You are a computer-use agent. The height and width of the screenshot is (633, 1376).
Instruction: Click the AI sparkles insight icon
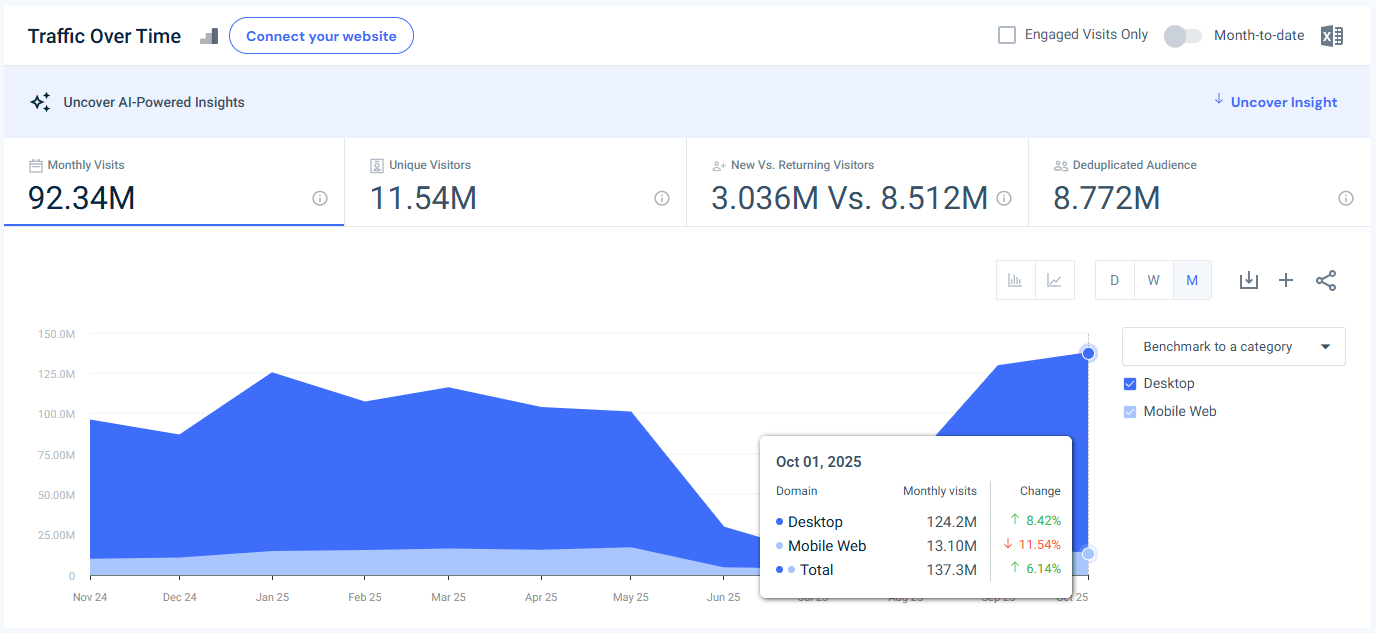click(40, 101)
